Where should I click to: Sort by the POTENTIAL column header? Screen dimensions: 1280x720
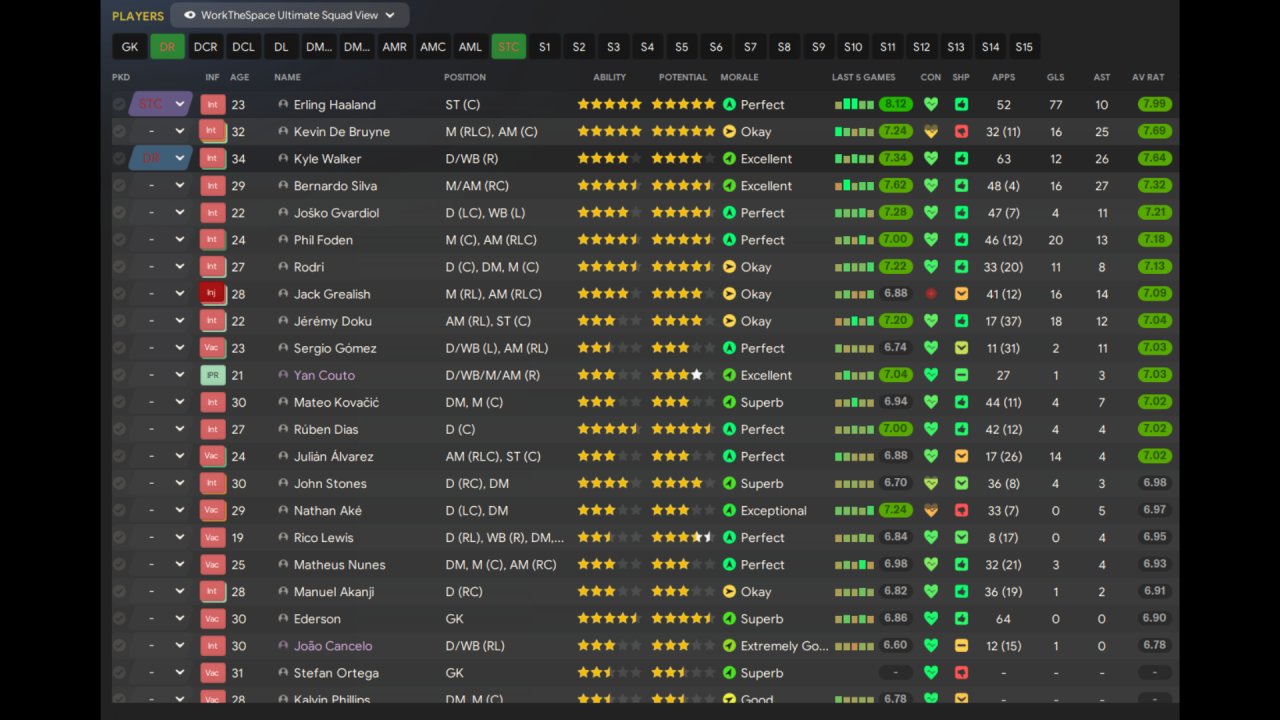point(683,77)
